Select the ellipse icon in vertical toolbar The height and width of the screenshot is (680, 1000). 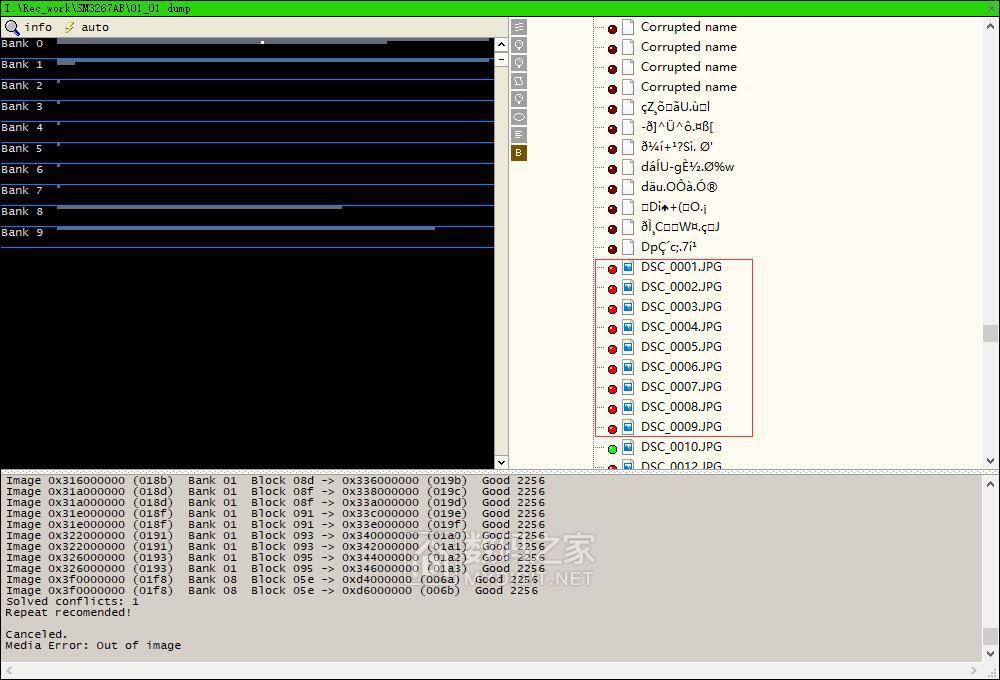coord(519,117)
